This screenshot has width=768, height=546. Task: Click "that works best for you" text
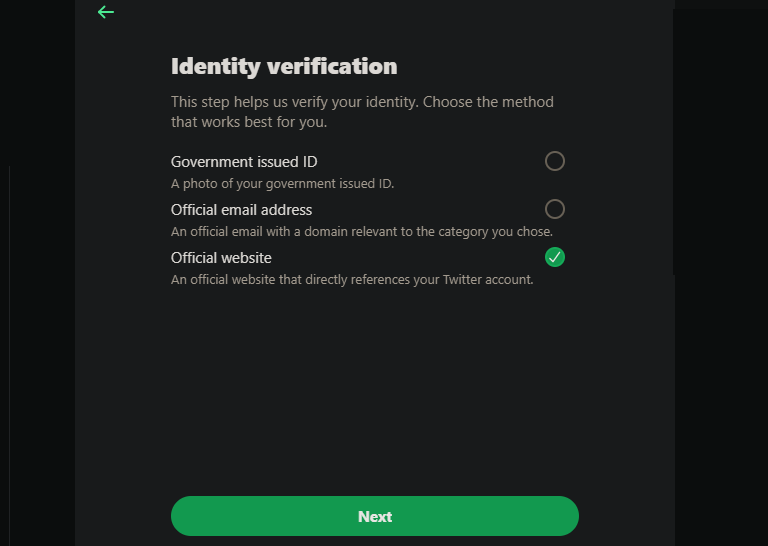click(x=249, y=123)
